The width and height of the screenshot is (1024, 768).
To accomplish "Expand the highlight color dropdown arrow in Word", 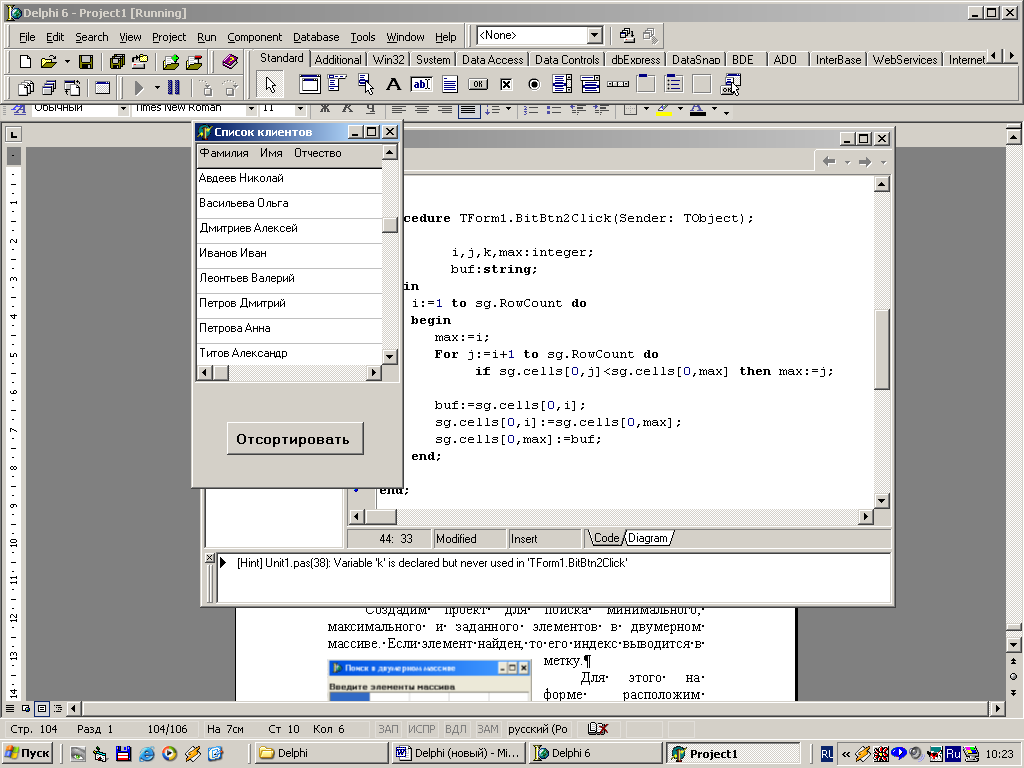I will tap(680, 109).
